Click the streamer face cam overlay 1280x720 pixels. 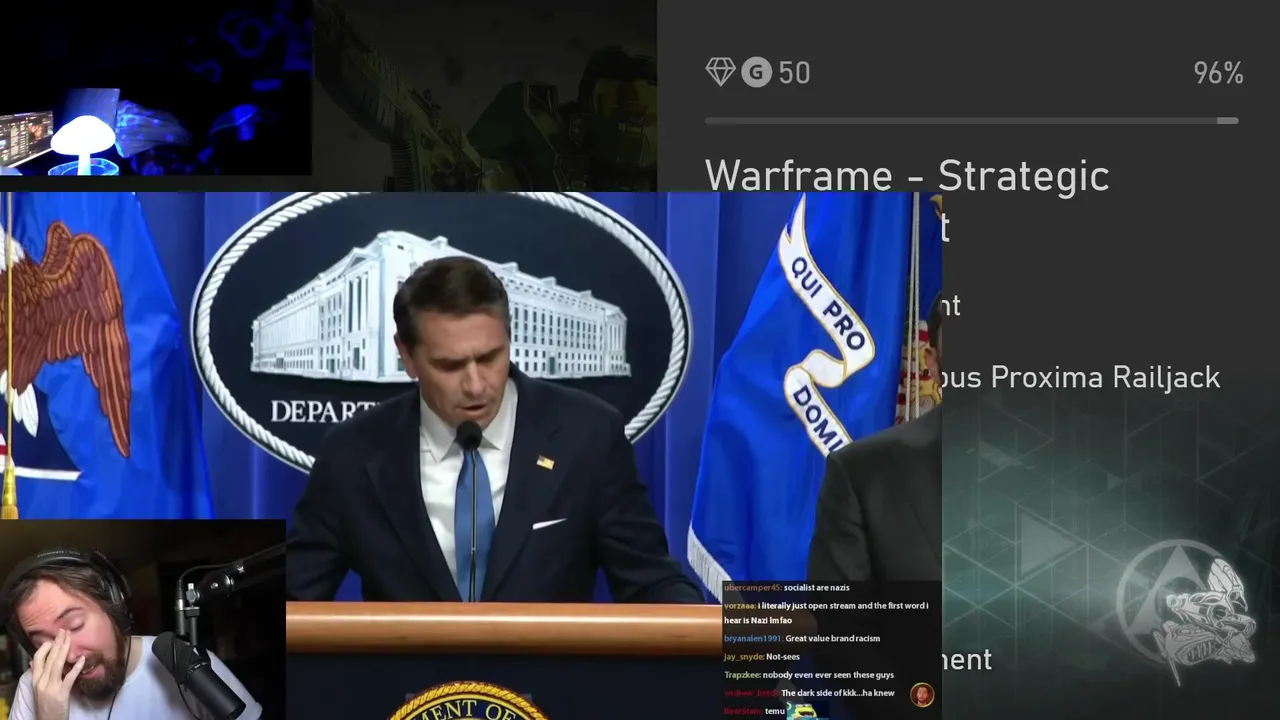(142, 620)
